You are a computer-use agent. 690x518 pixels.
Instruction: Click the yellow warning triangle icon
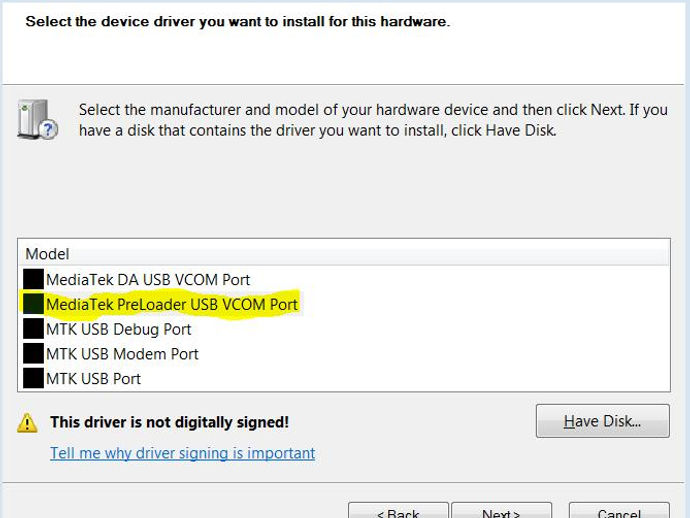coord(27,423)
